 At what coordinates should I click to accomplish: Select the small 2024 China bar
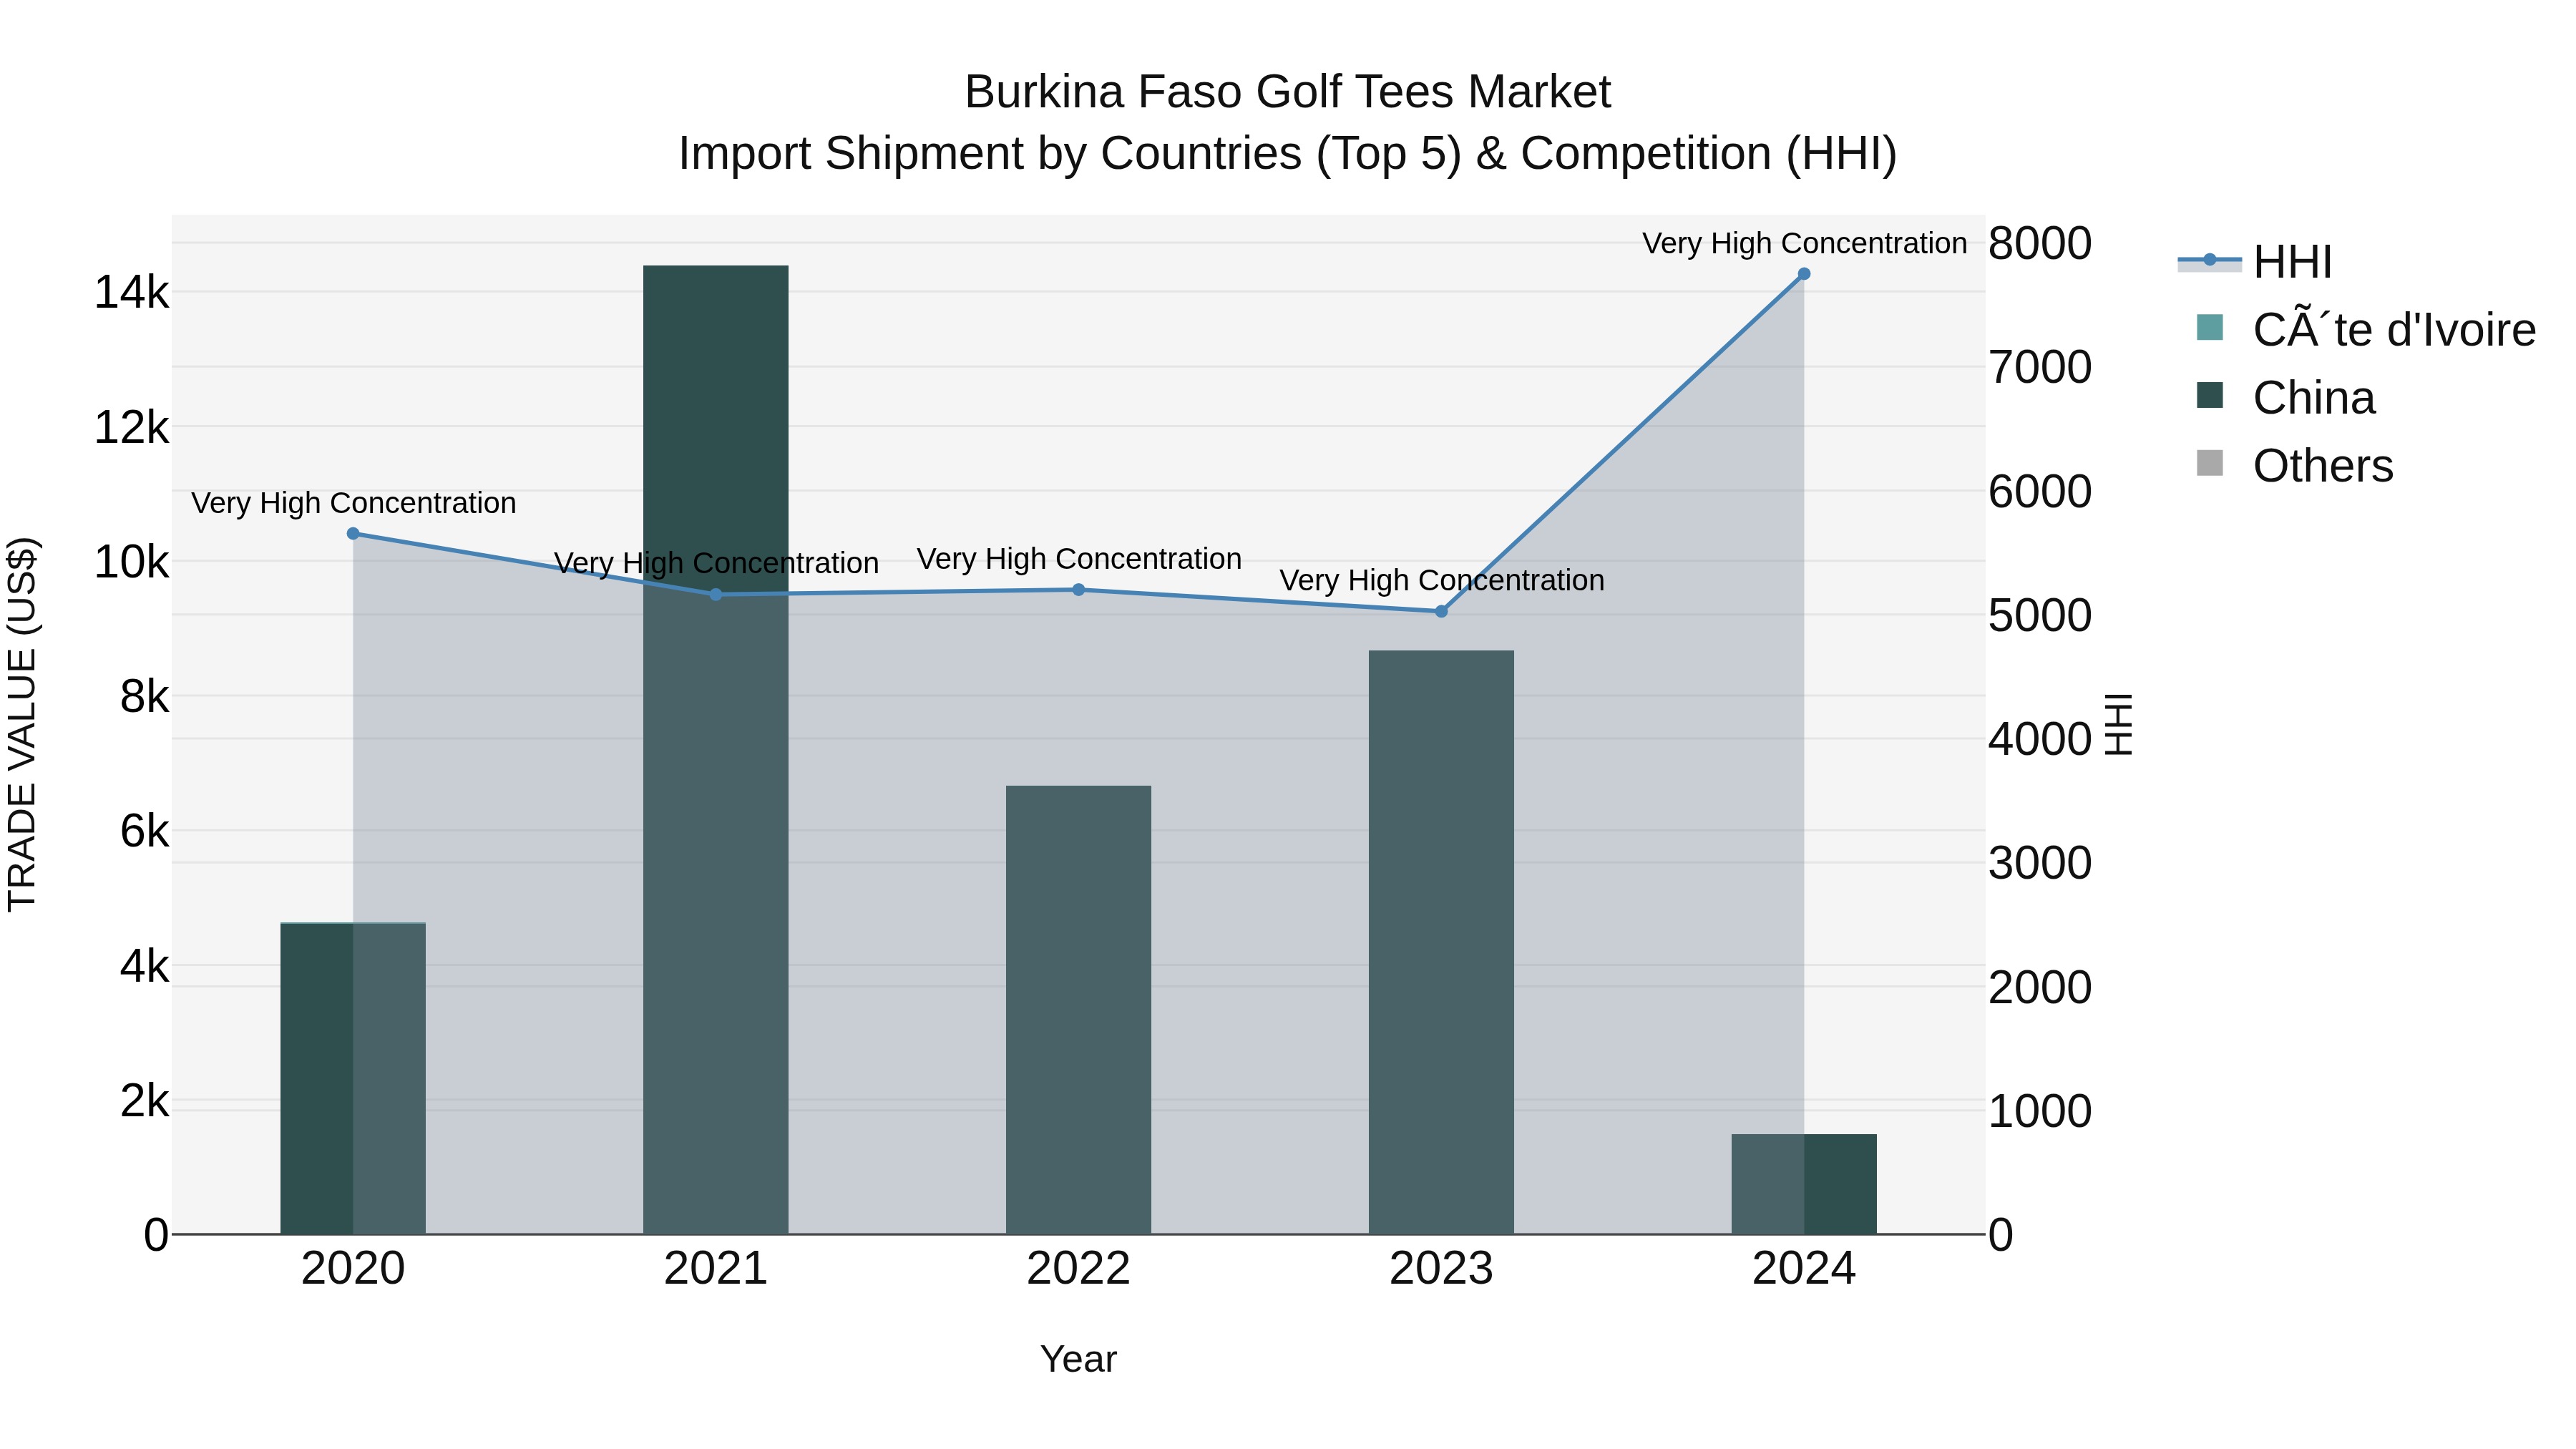tap(1804, 1184)
